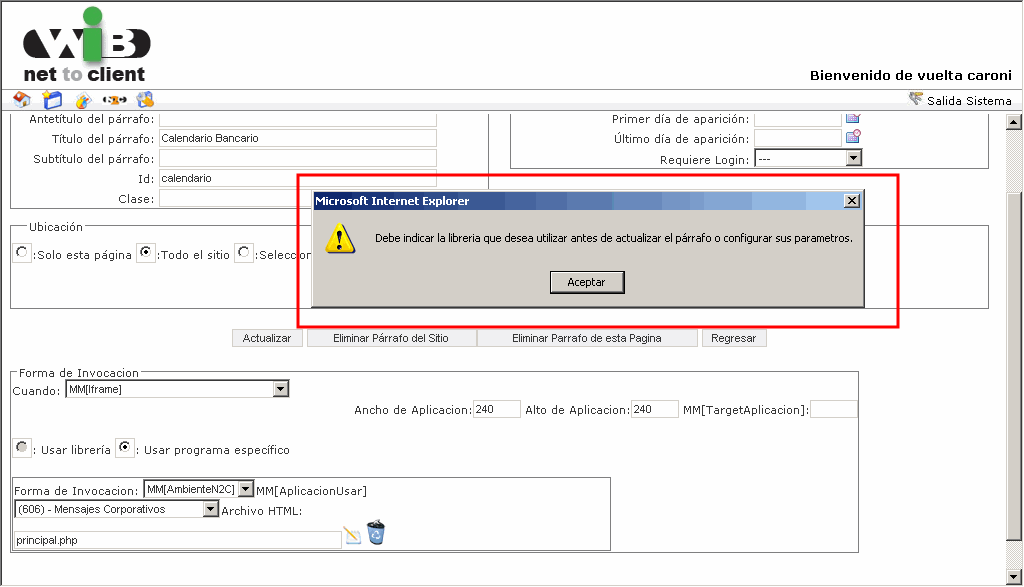Screen dimensions: 1024x587
Task: Focus the Subtítulo del párrafo field
Action: click(298, 159)
